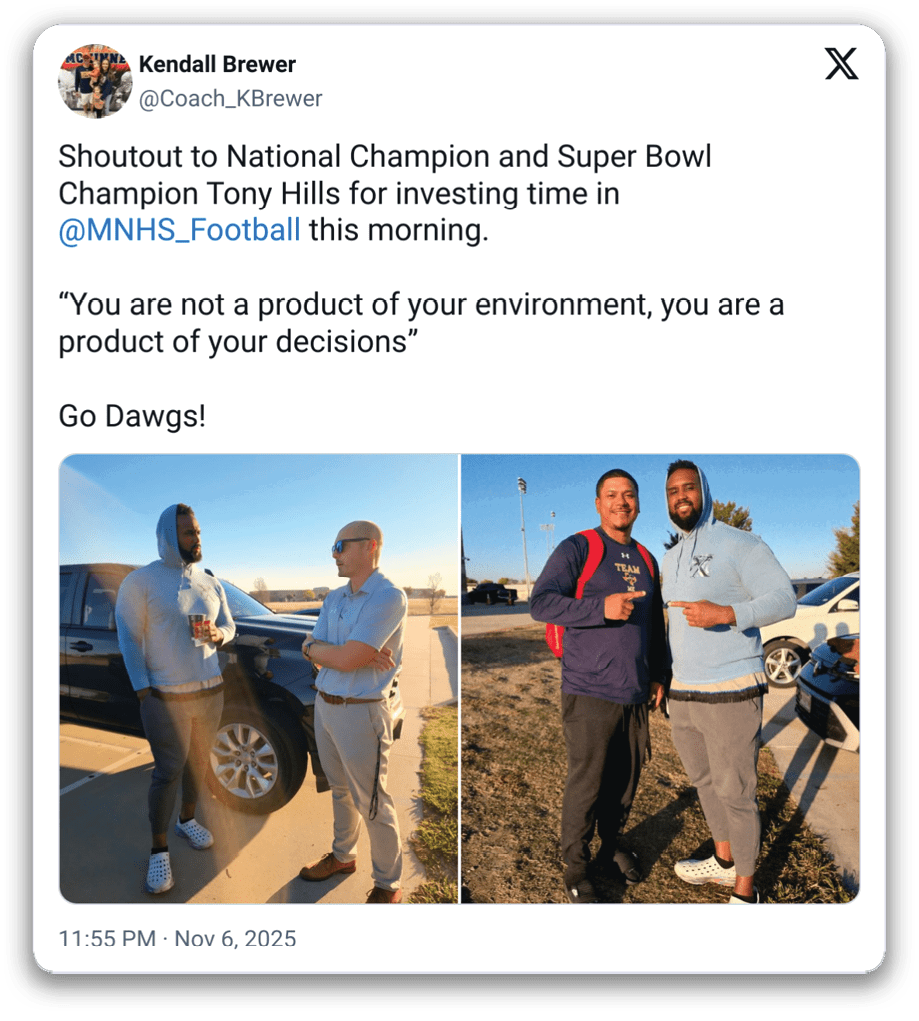Open the @Coach_KBrewer handle
This screenshot has height=1021, width=919.
pyautogui.click(x=230, y=98)
